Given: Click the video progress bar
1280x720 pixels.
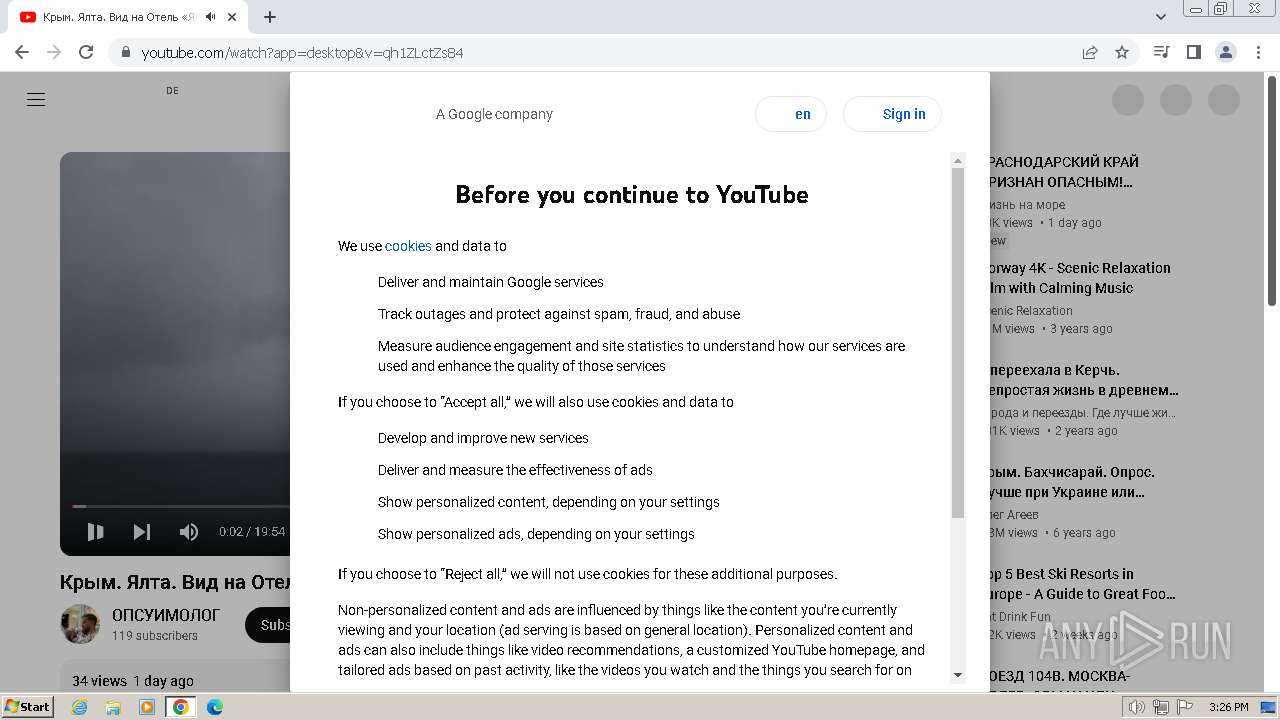Looking at the screenshot, I should point(181,506).
